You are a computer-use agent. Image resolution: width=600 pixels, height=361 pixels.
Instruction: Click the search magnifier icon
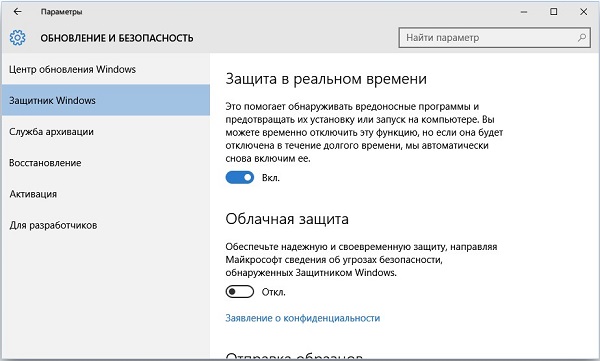click(x=582, y=38)
